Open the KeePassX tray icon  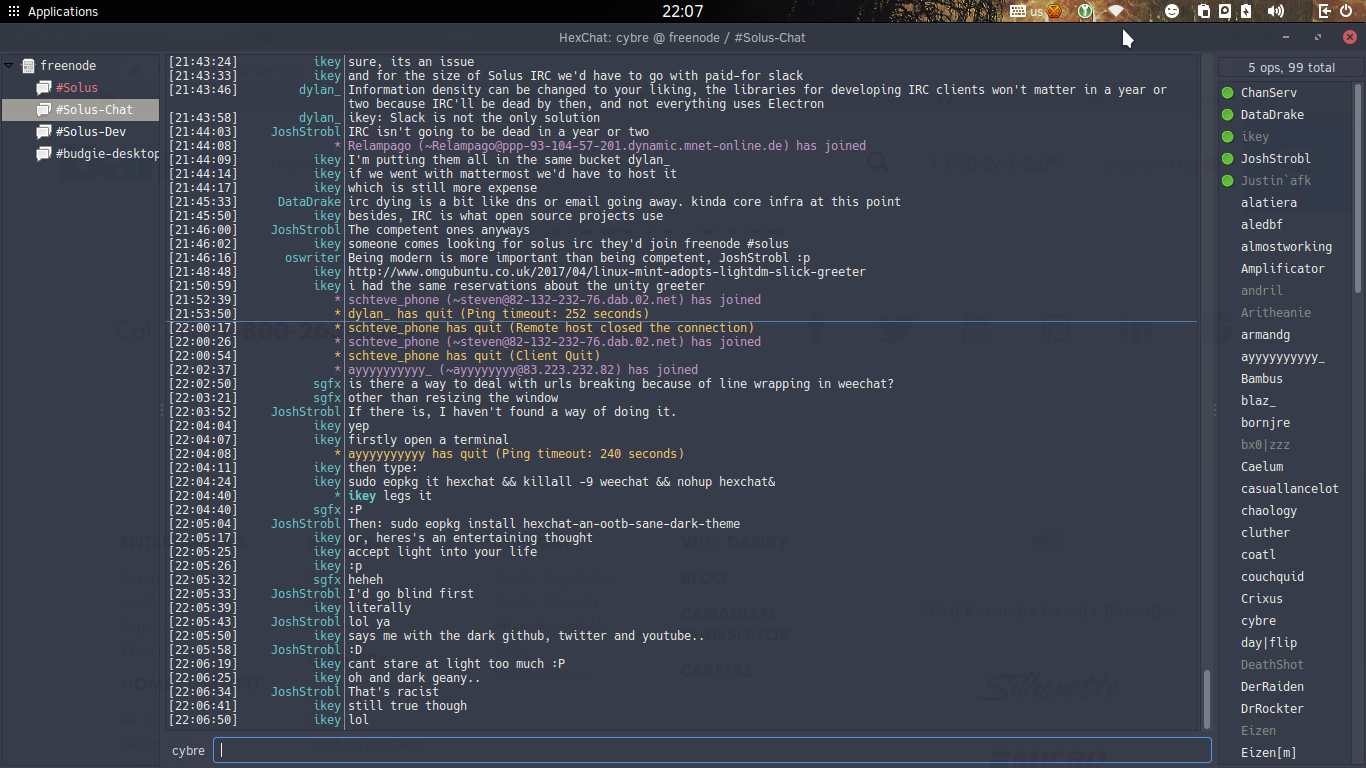pos(1085,11)
